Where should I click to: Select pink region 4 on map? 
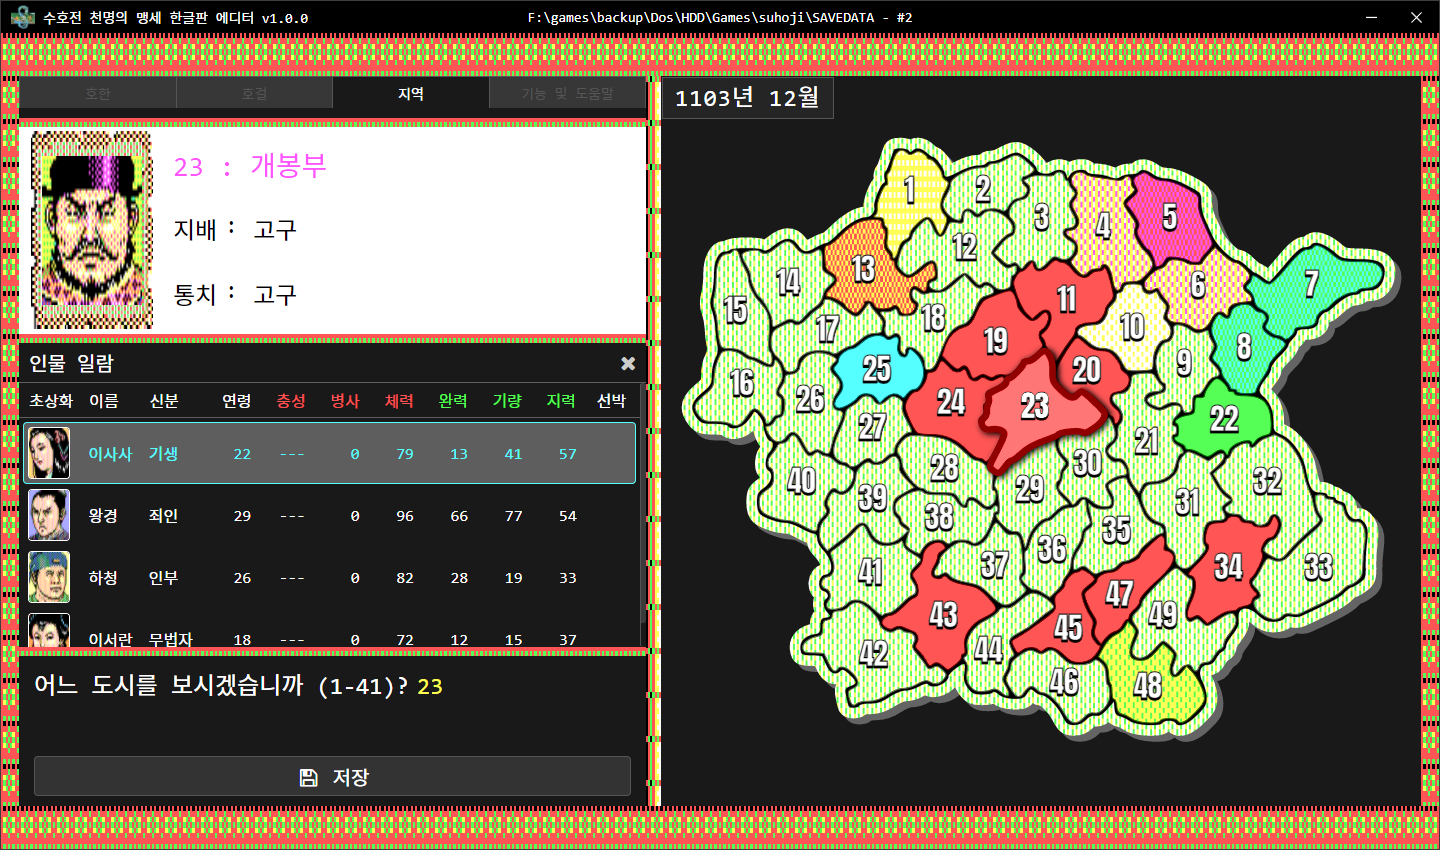click(x=1103, y=225)
